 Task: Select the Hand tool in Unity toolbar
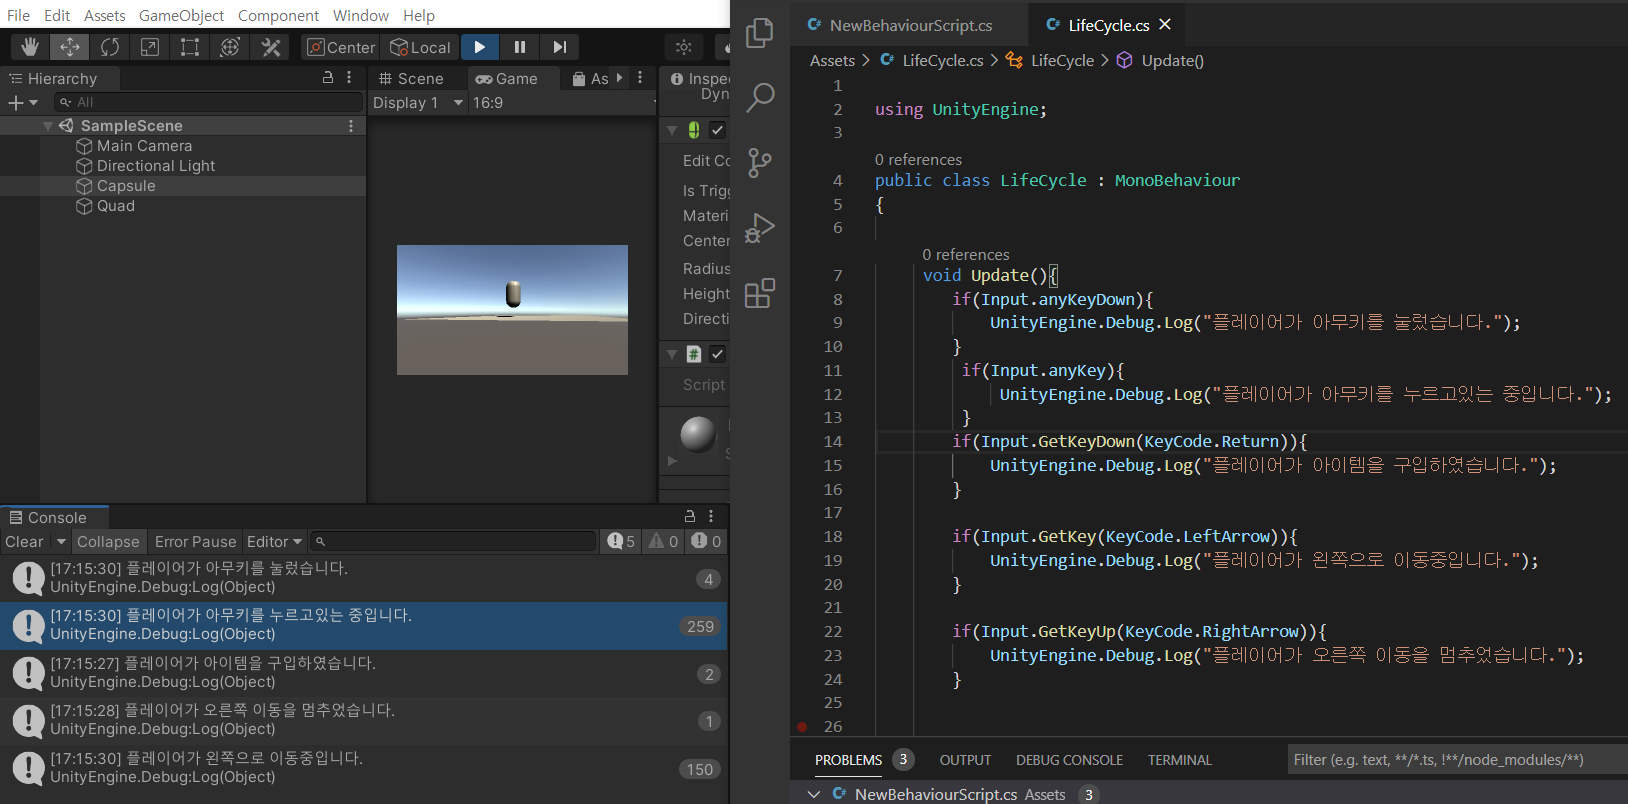[30, 47]
